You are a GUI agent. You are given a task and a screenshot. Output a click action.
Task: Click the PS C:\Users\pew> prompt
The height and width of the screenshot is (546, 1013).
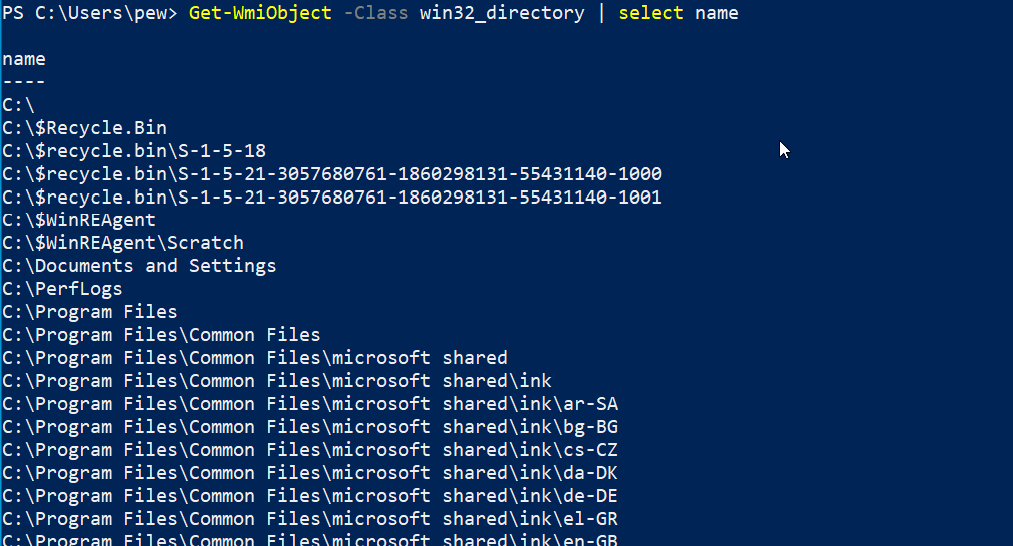pos(89,13)
